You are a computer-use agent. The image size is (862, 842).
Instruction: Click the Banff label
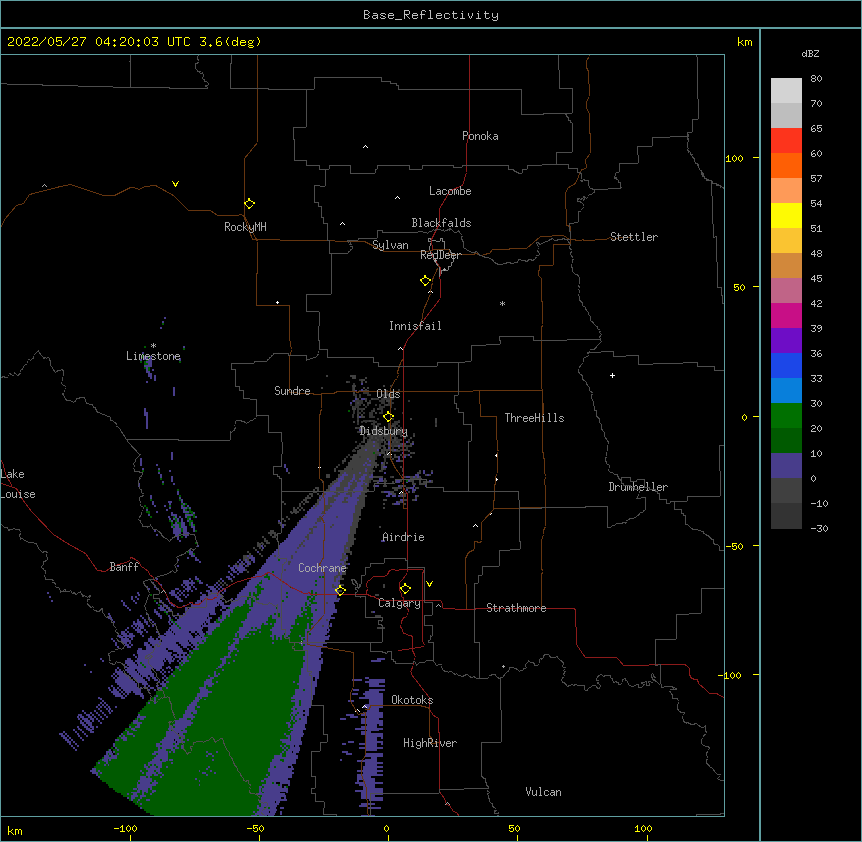(x=124, y=567)
